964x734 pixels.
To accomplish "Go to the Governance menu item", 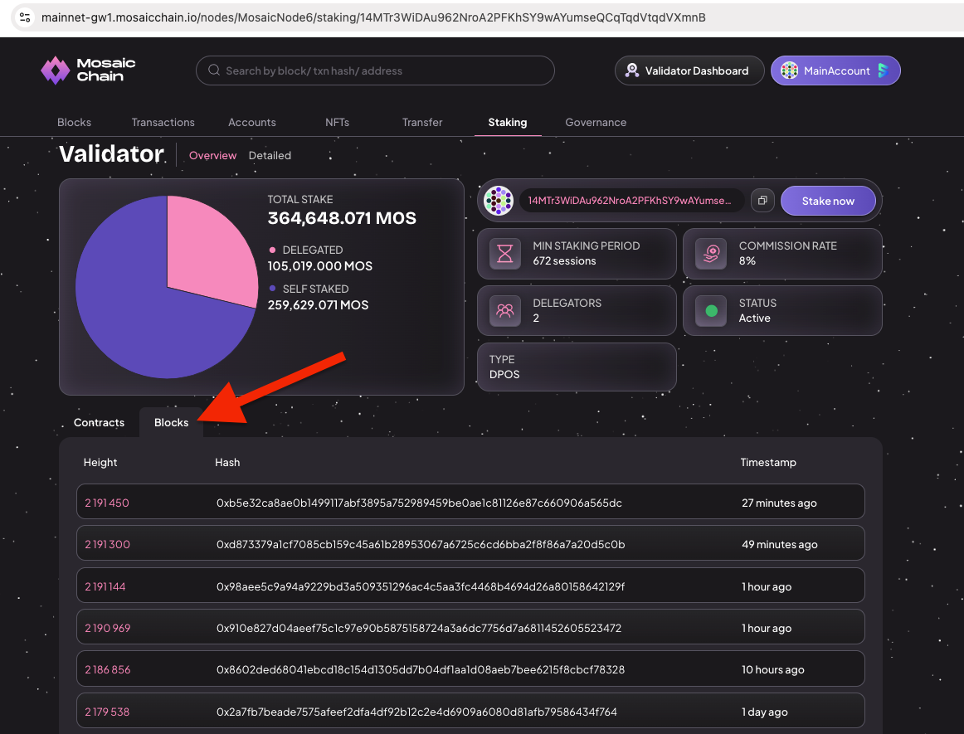I will click(x=596, y=122).
